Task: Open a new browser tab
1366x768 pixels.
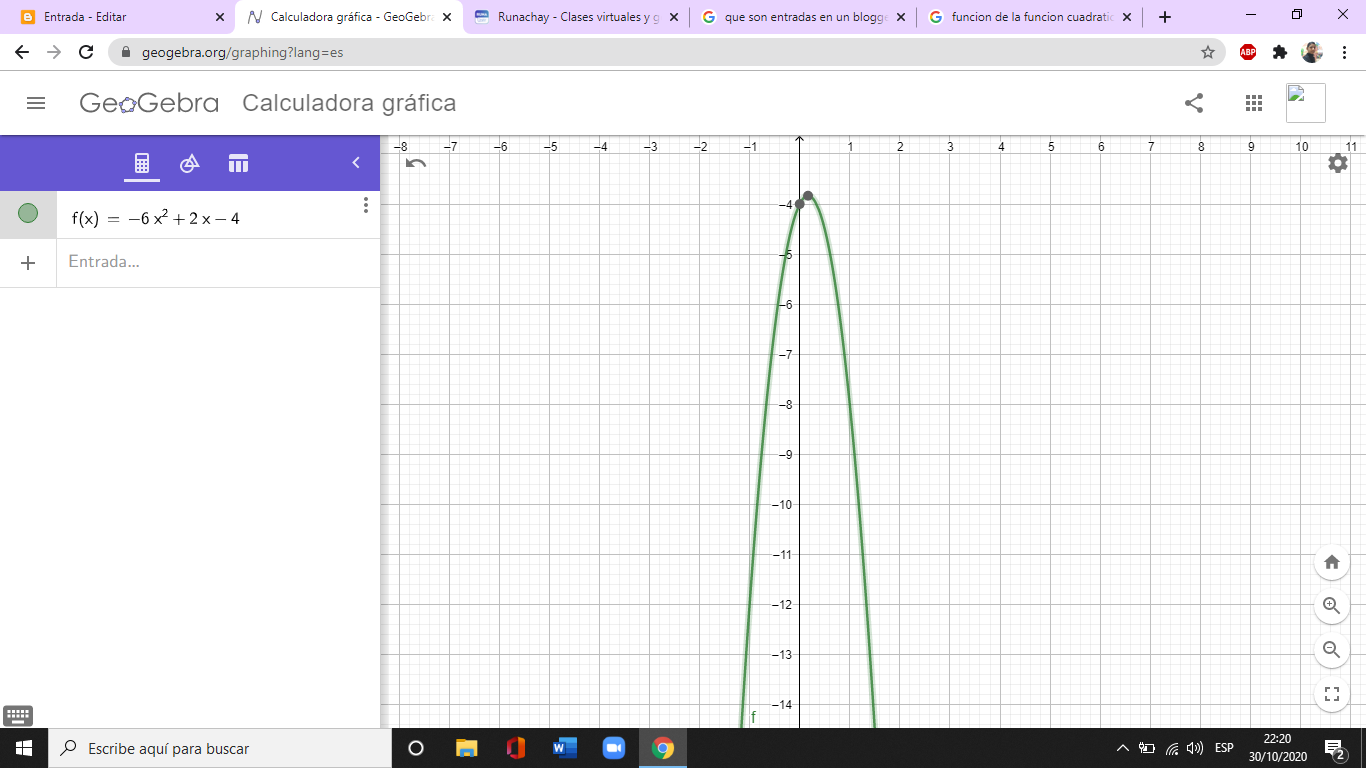Action: pos(1164,17)
